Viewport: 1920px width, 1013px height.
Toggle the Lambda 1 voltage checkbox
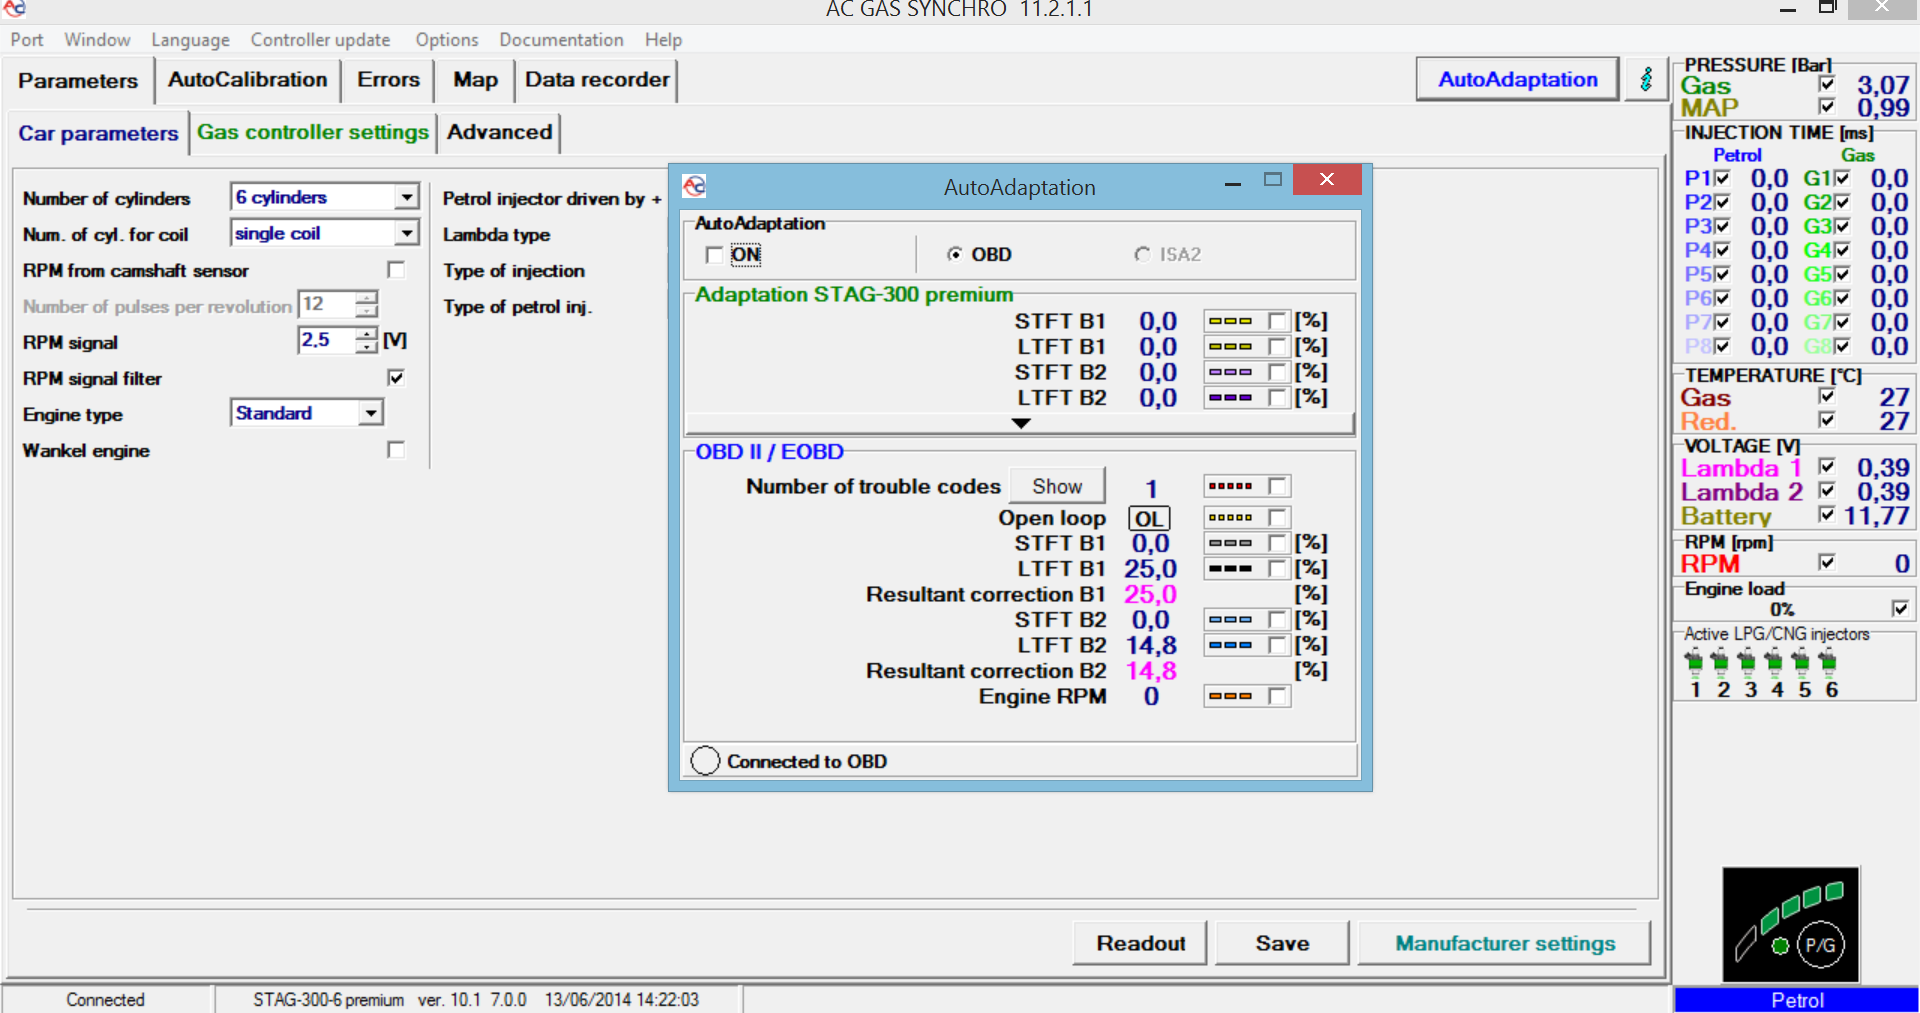(x=1827, y=466)
